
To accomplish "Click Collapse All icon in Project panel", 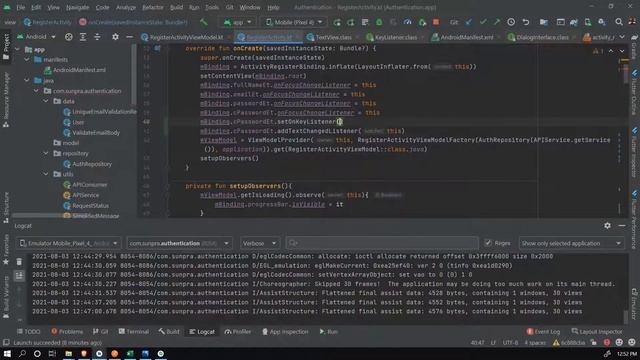I will [x=97, y=37].
